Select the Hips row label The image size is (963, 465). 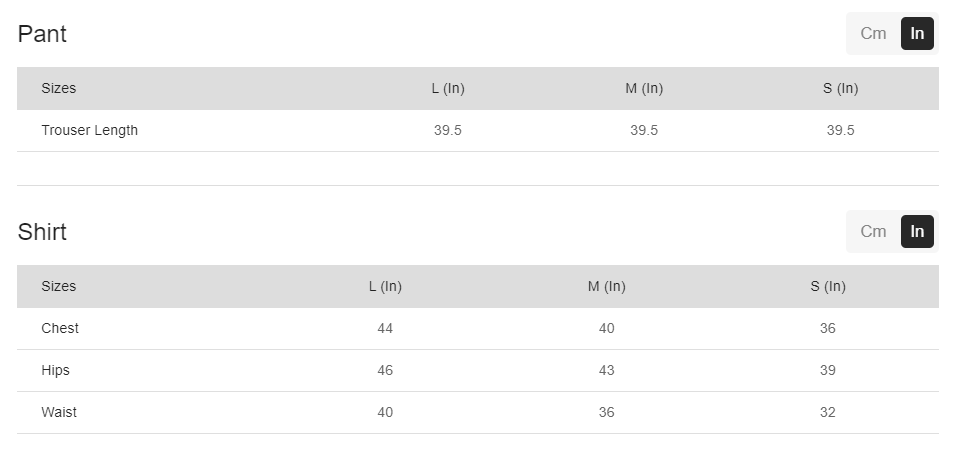coord(56,370)
